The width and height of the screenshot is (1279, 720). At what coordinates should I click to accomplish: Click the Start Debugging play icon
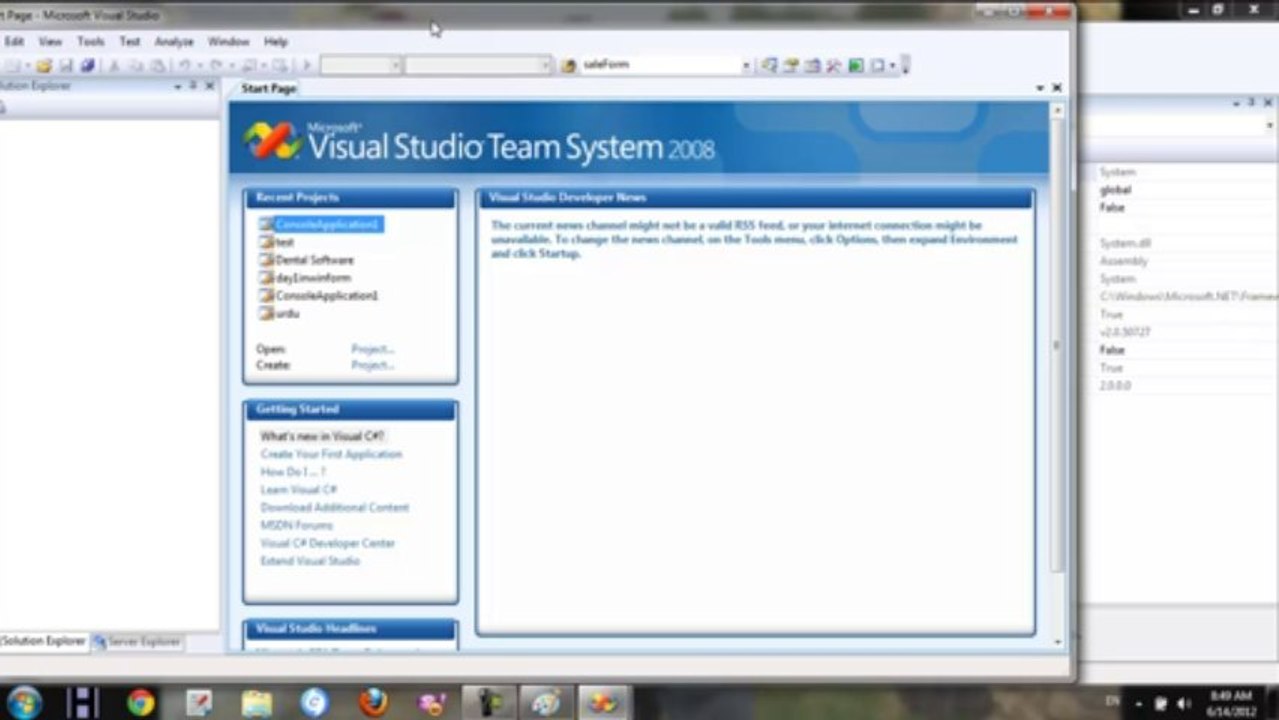click(x=307, y=66)
